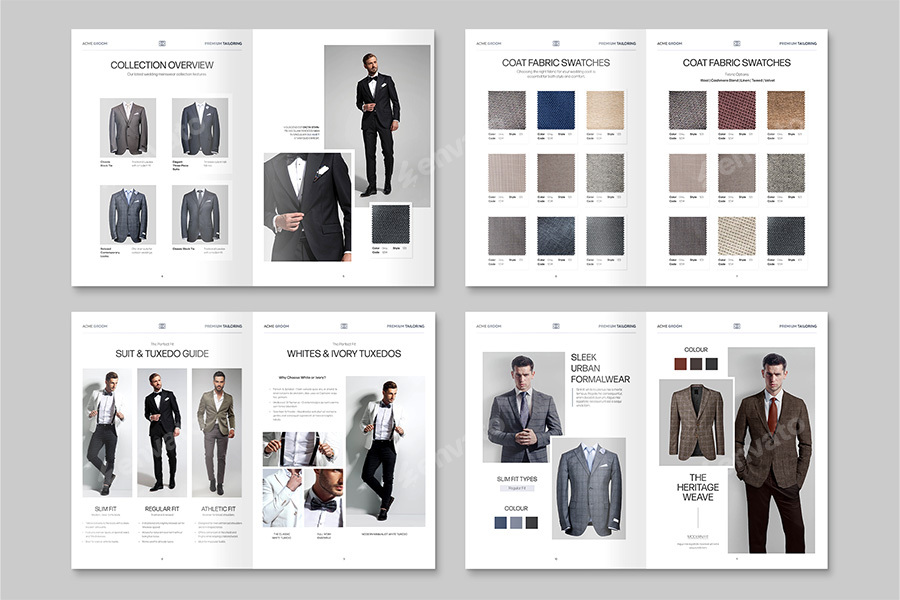Click the ACME GROOM wordmark on Collection Overview header
This screenshot has width=900, height=600.
click(95, 43)
